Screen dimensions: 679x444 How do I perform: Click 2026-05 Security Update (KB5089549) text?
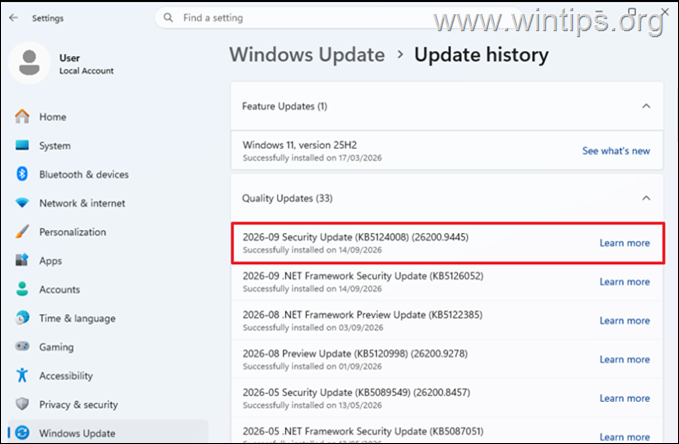click(356, 392)
